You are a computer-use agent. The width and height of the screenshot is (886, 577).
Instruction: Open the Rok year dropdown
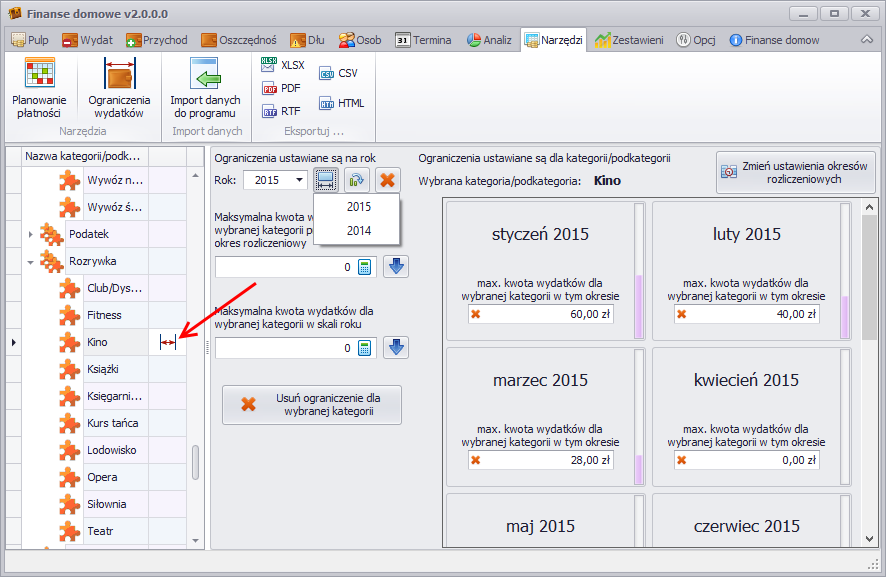pyautogui.click(x=300, y=180)
